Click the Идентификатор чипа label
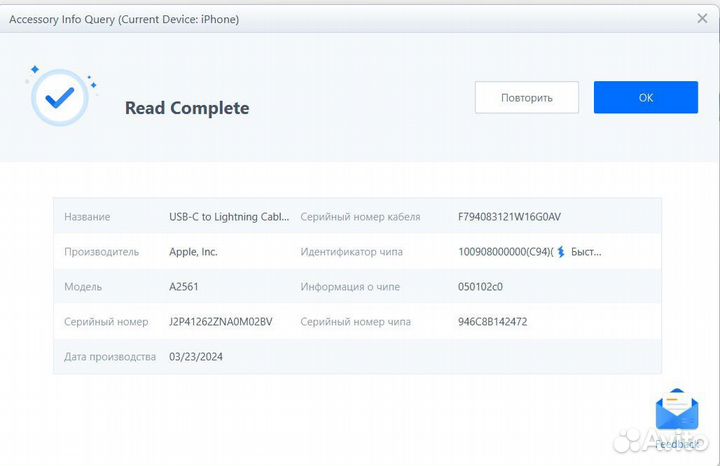 click(x=352, y=252)
